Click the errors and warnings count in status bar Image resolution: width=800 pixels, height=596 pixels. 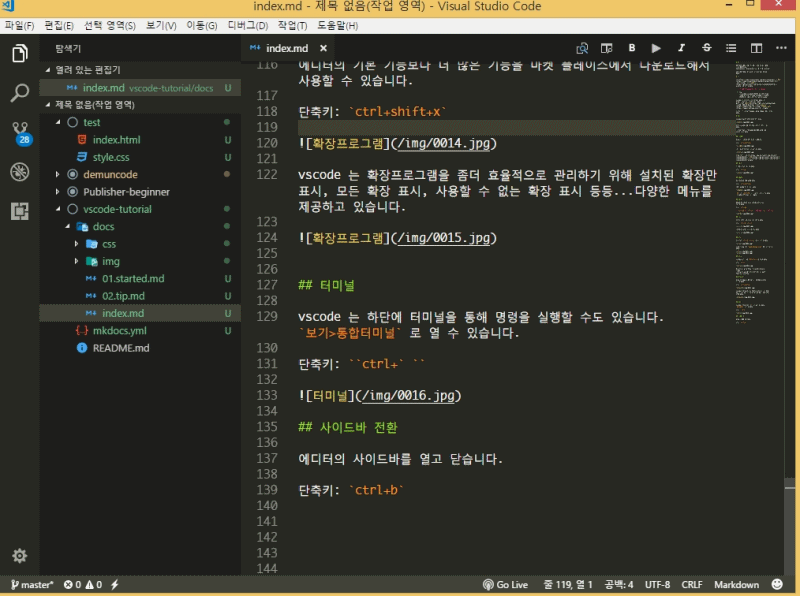tap(83, 585)
